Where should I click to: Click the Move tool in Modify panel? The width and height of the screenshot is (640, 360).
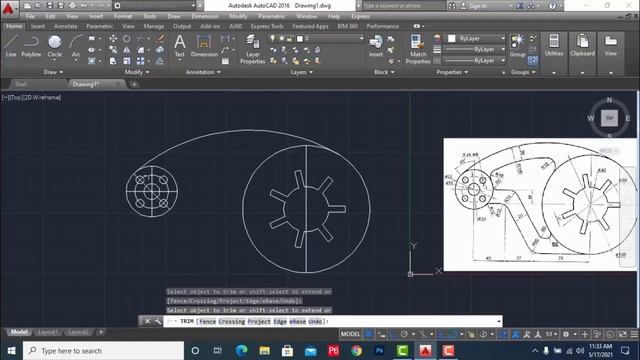coord(113,38)
